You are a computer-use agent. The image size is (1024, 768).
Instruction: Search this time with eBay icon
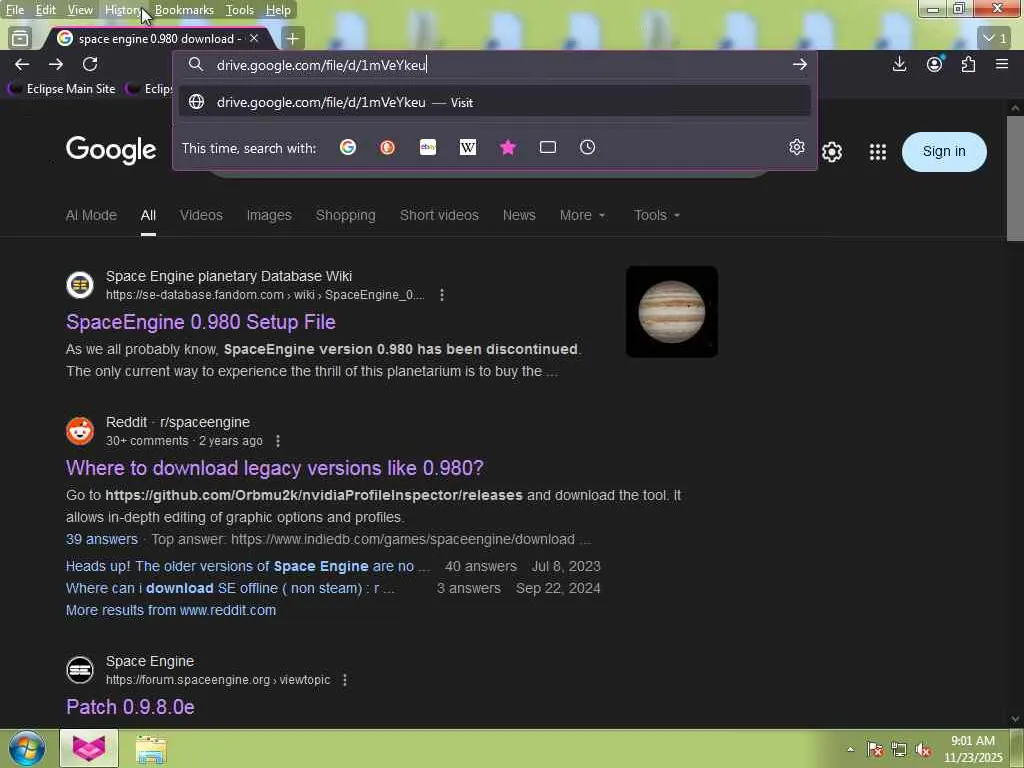pos(428,148)
